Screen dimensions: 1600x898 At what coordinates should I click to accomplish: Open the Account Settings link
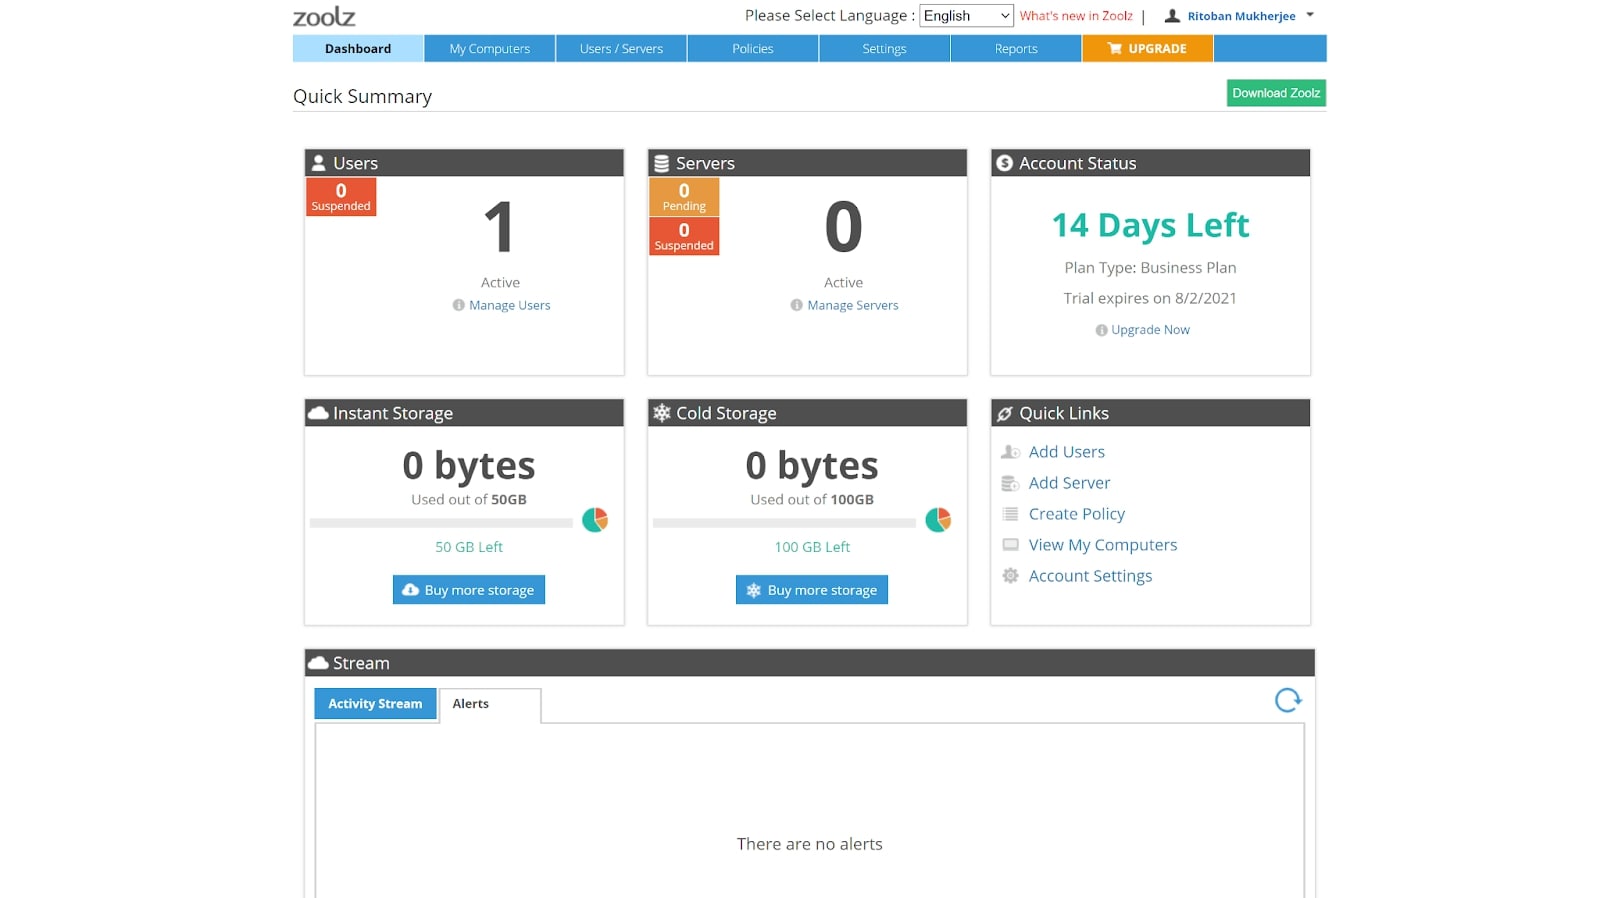click(1090, 576)
